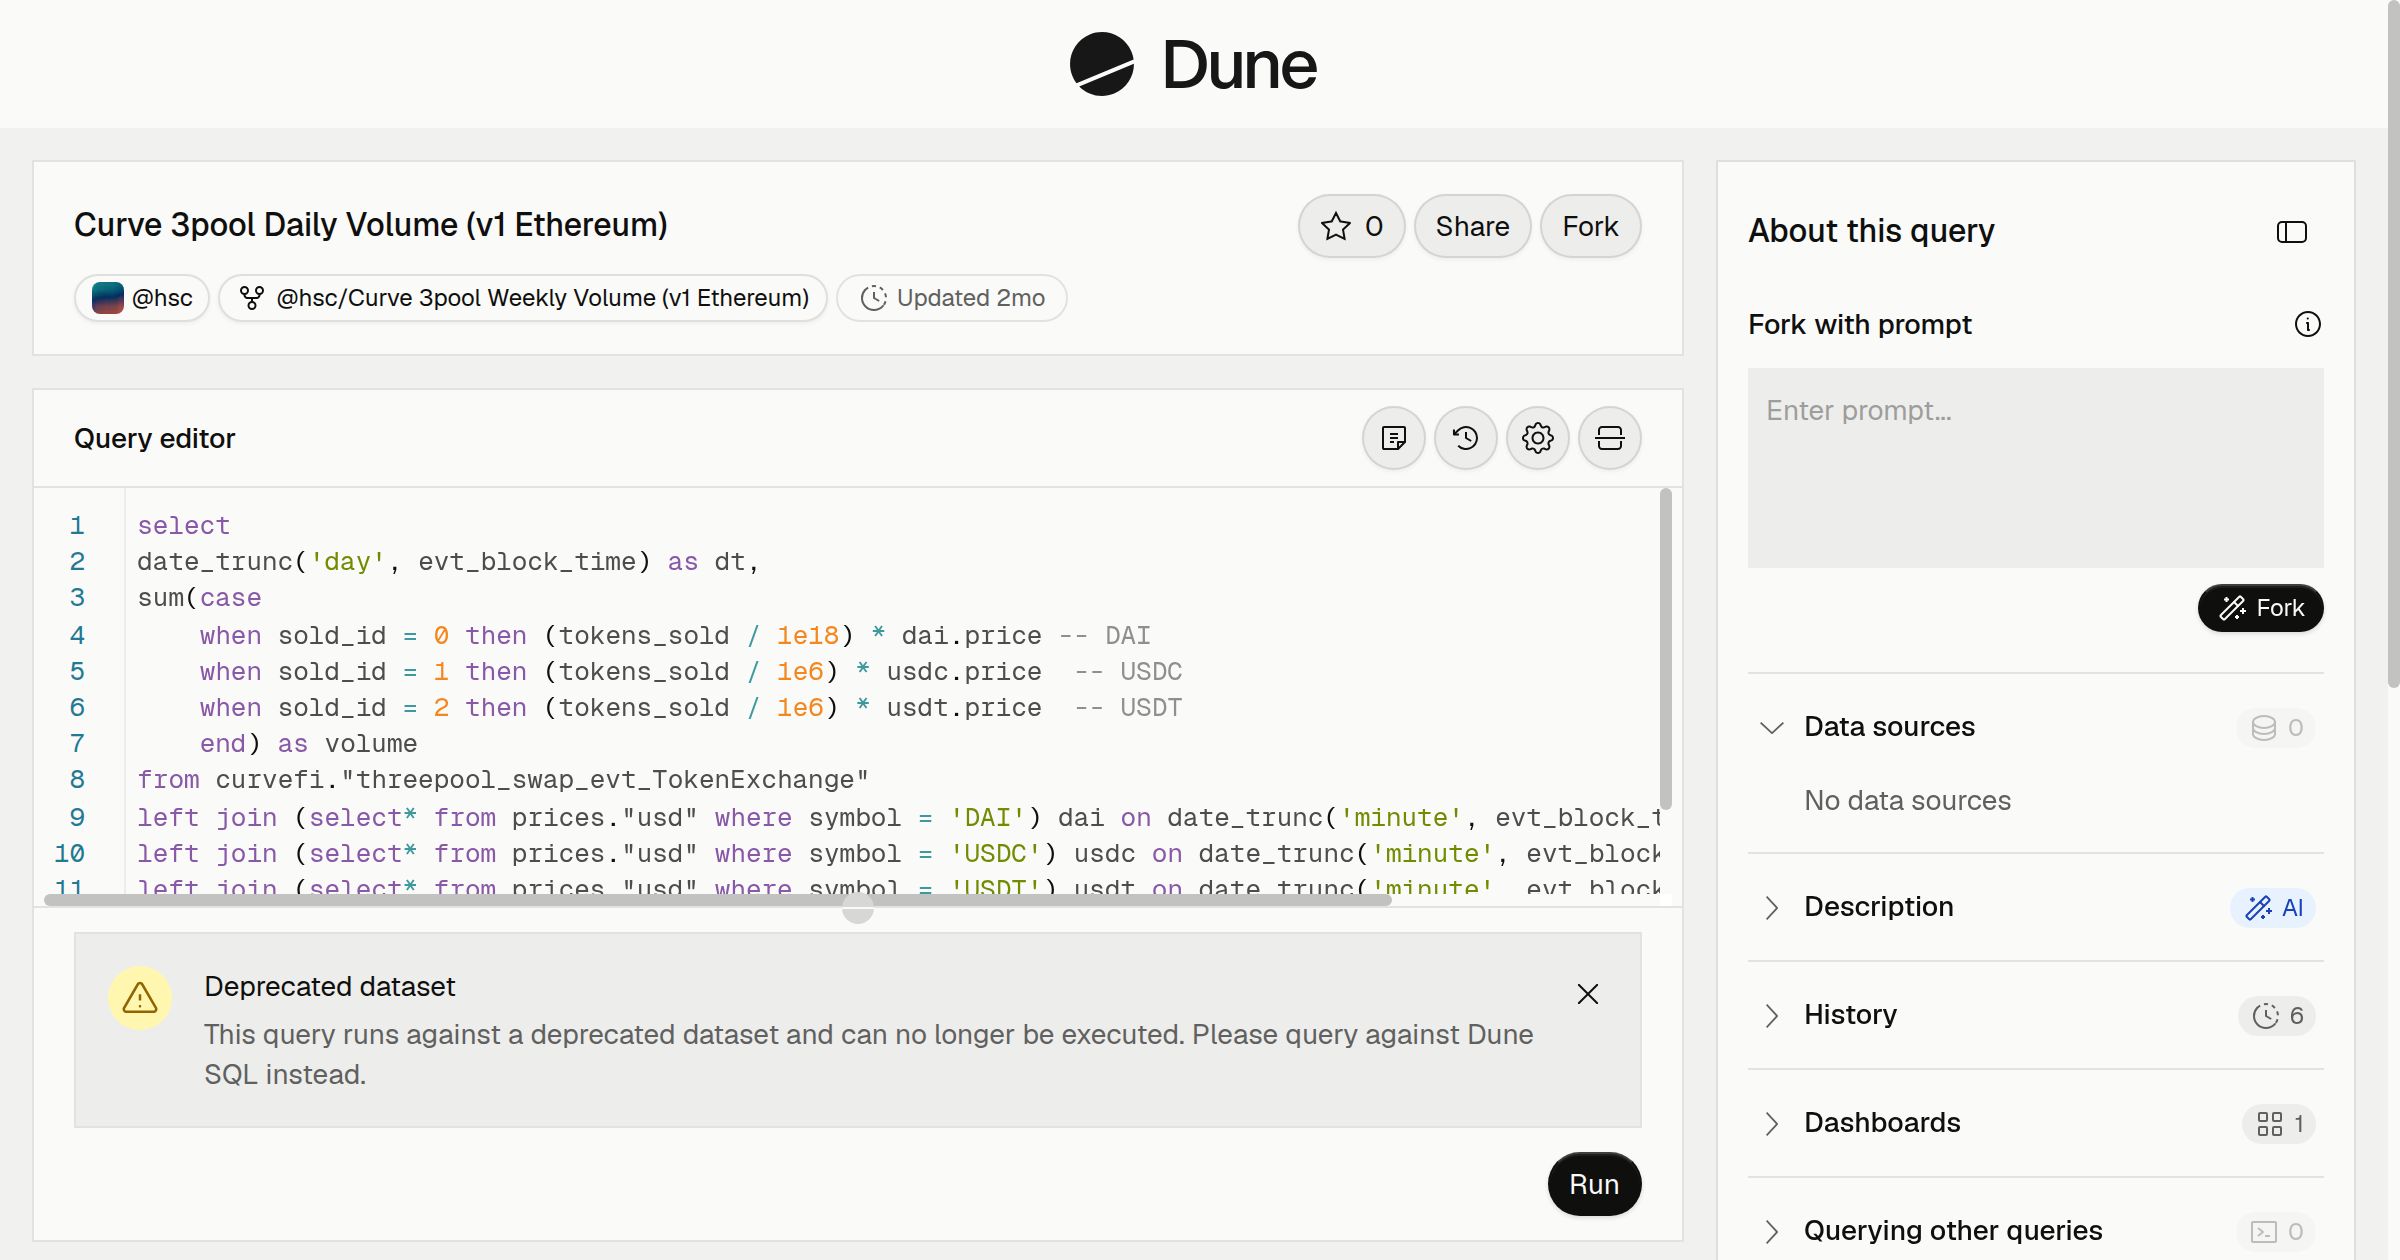Collapse the Data sources section
Screen dimensions: 2400x1260
pos(1771,727)
